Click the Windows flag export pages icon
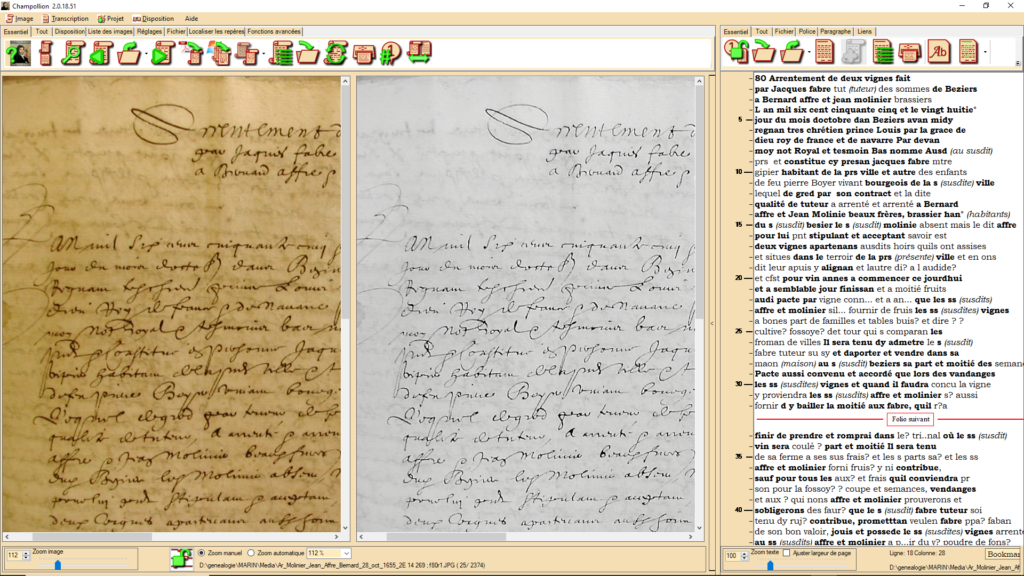The width and height of the screenshot is (1024, 576). pyautogui.click(x=220, y=53)
